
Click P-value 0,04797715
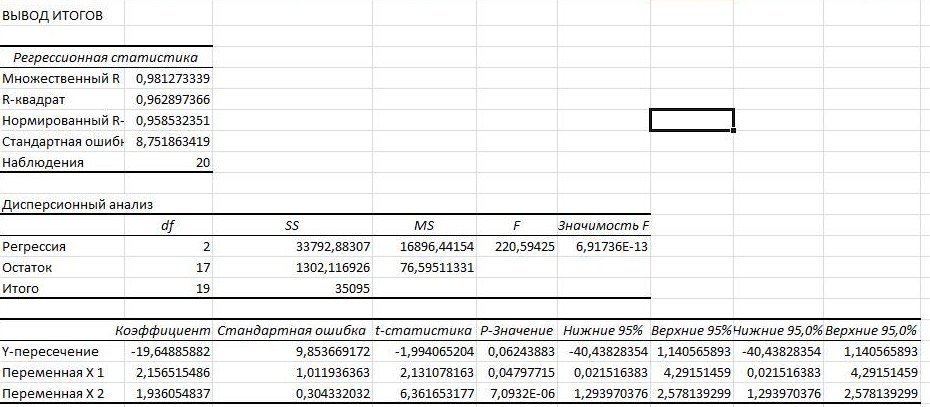(517, 373)
